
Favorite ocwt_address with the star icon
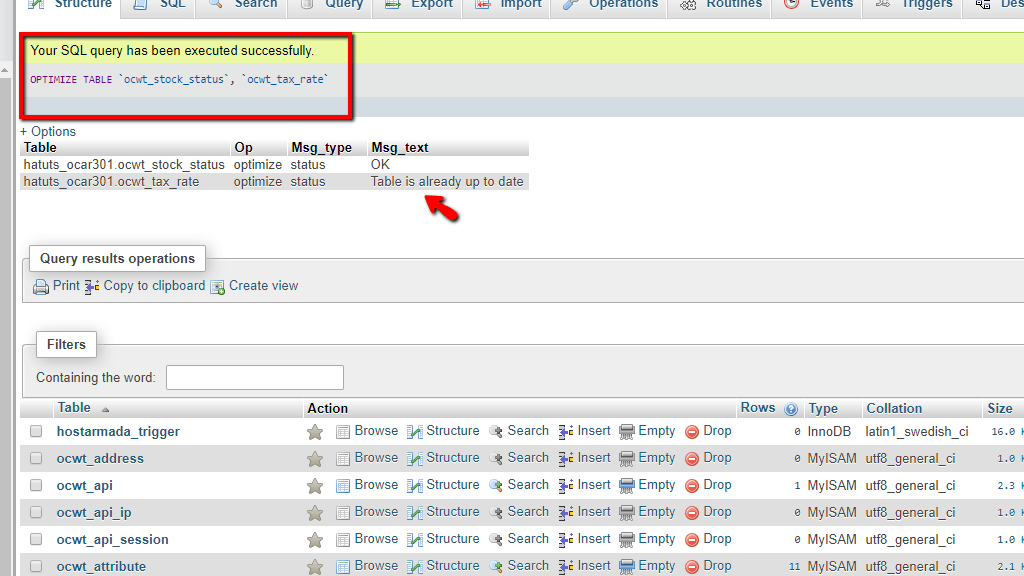coord(315,458)
